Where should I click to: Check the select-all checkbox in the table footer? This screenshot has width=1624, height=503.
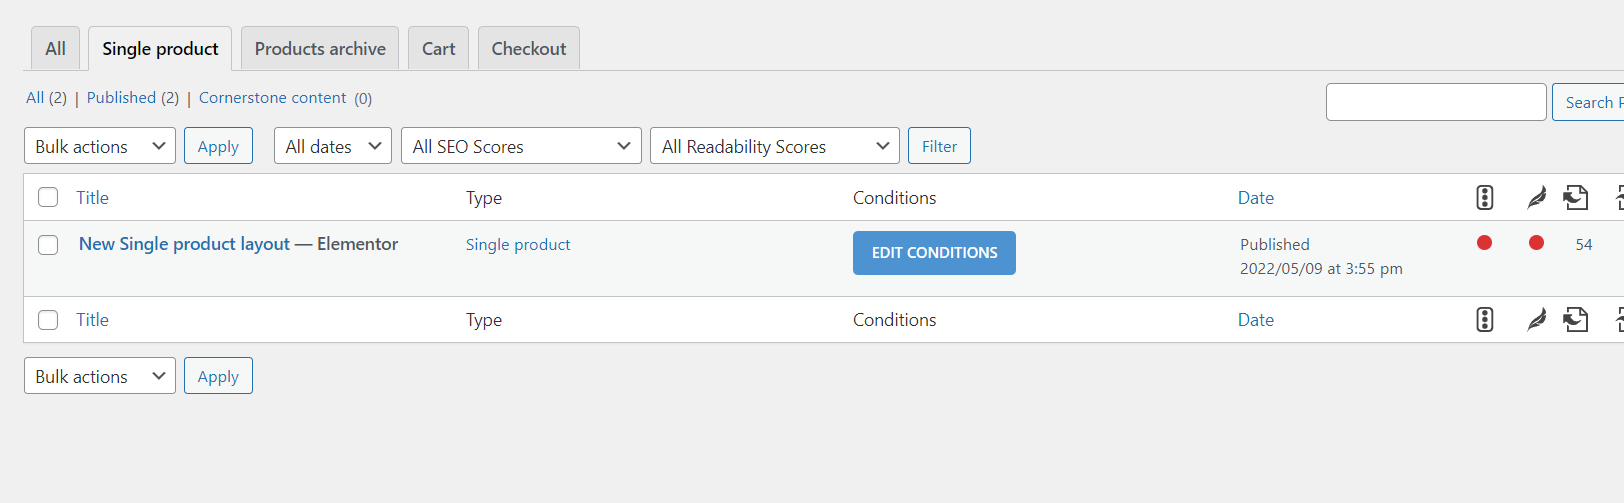coord(48,320)
